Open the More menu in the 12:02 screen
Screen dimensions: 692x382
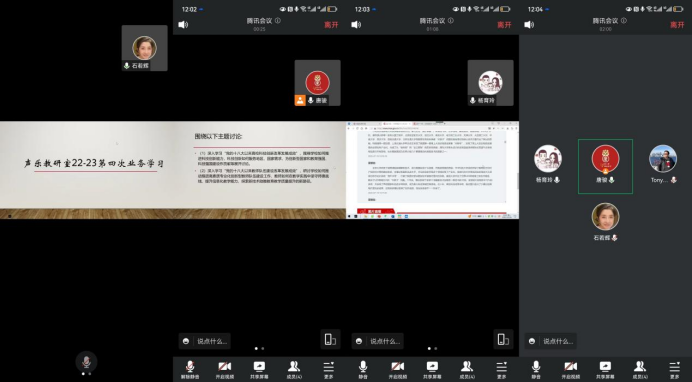[329, 370]
